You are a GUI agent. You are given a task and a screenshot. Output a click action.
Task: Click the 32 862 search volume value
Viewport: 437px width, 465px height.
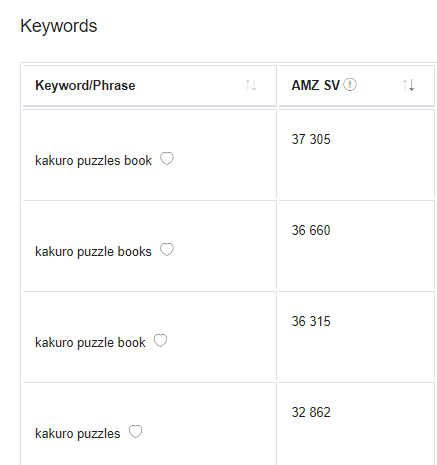(x=311, y=412)
